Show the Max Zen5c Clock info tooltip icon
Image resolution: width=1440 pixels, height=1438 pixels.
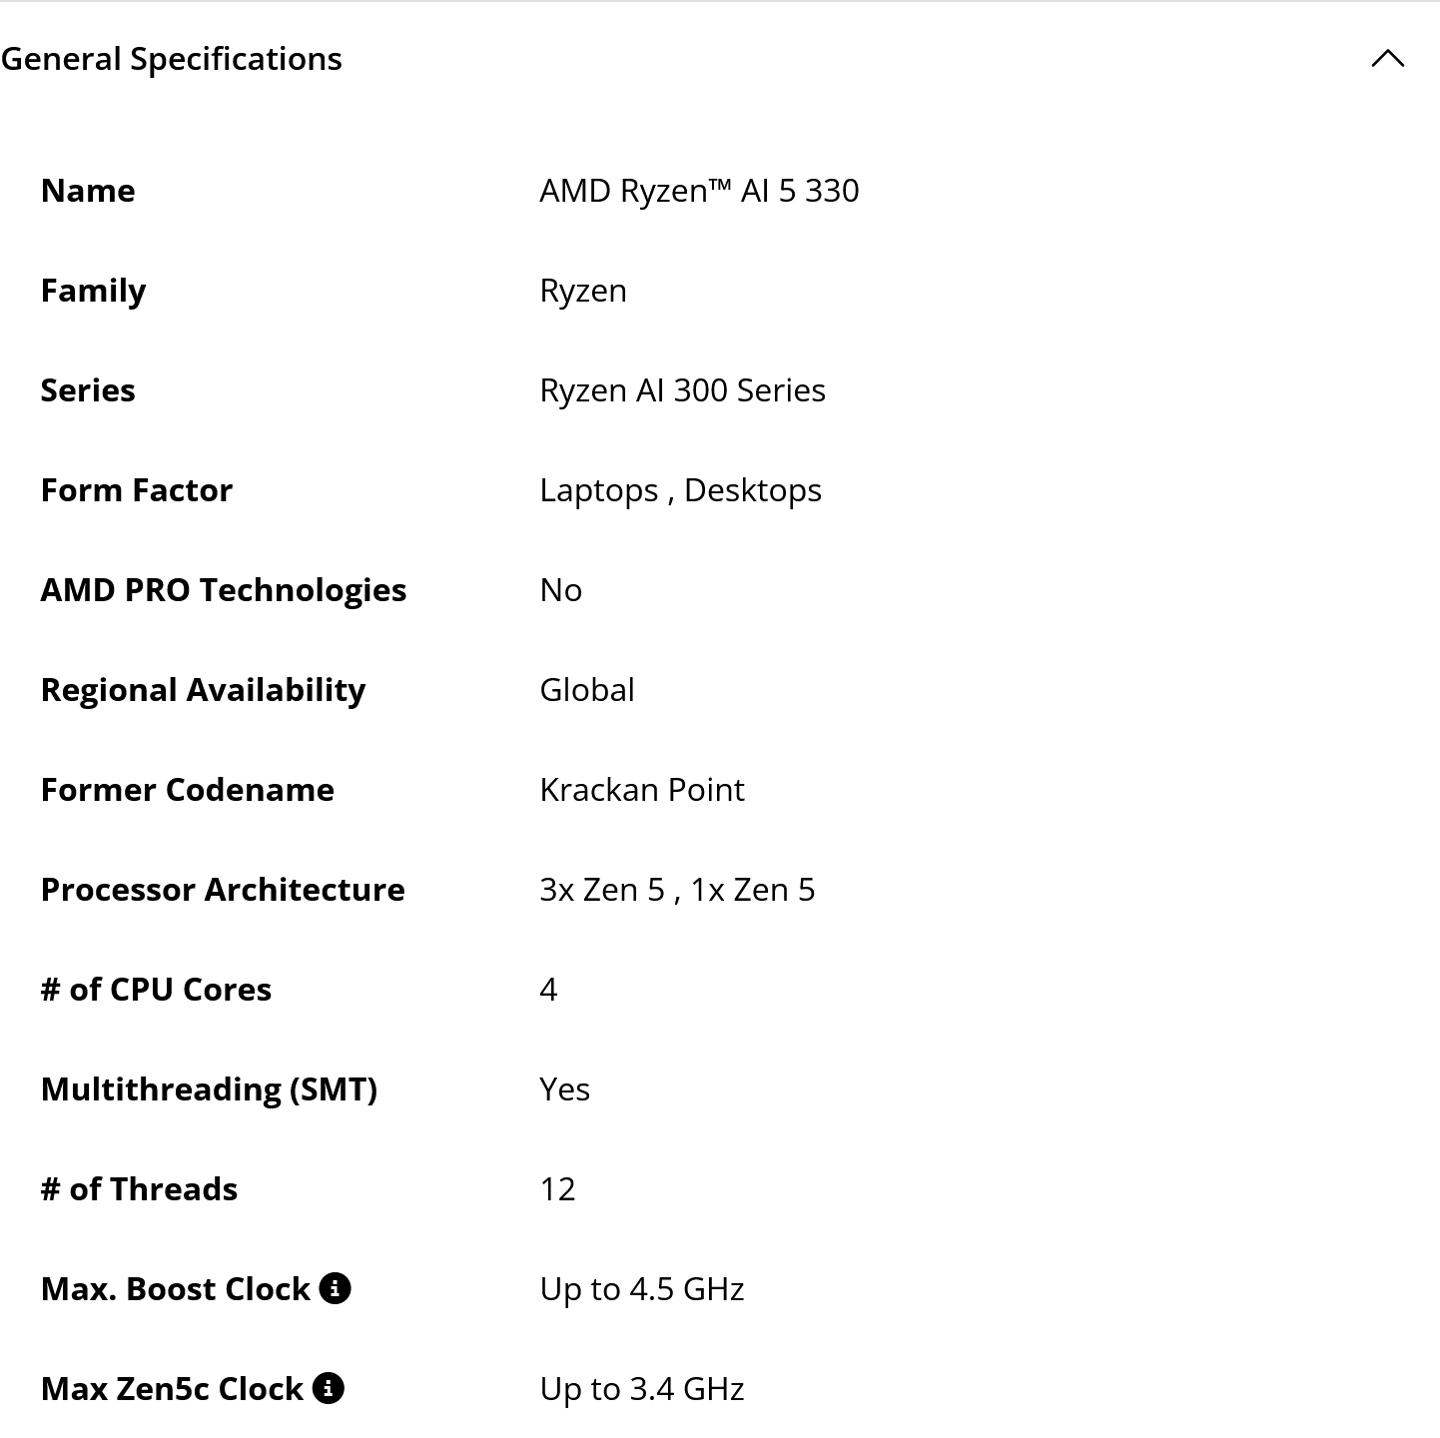click(328, 1388)
